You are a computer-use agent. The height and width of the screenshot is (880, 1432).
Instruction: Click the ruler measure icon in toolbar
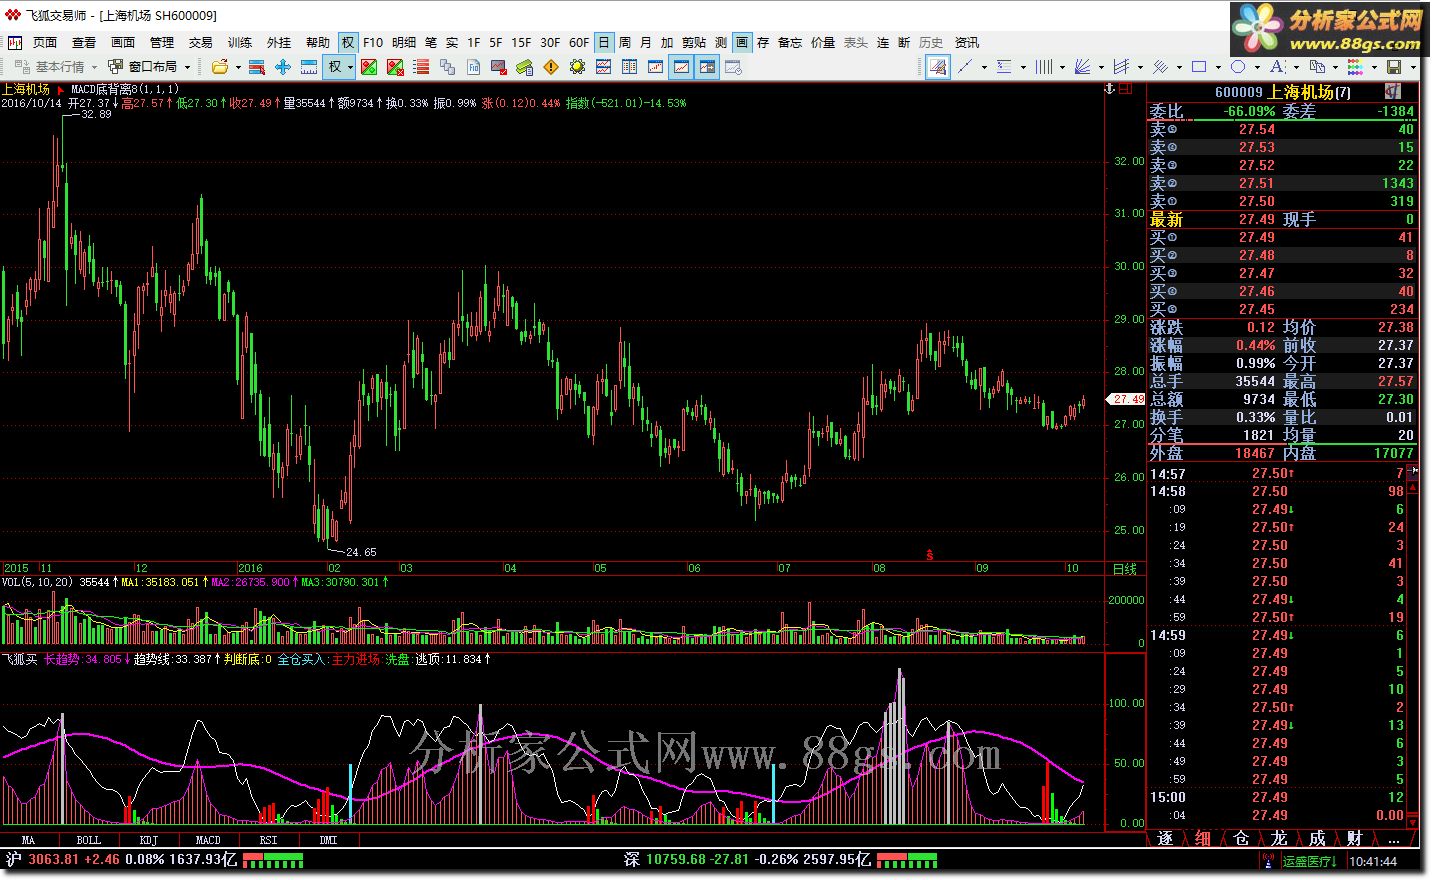tap(309, 67)
